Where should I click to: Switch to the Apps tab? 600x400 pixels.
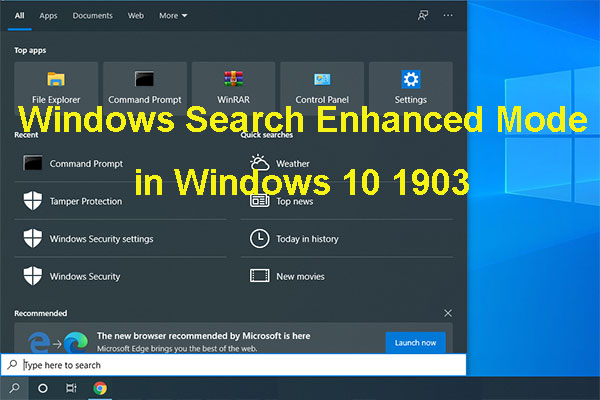point(48,16)
